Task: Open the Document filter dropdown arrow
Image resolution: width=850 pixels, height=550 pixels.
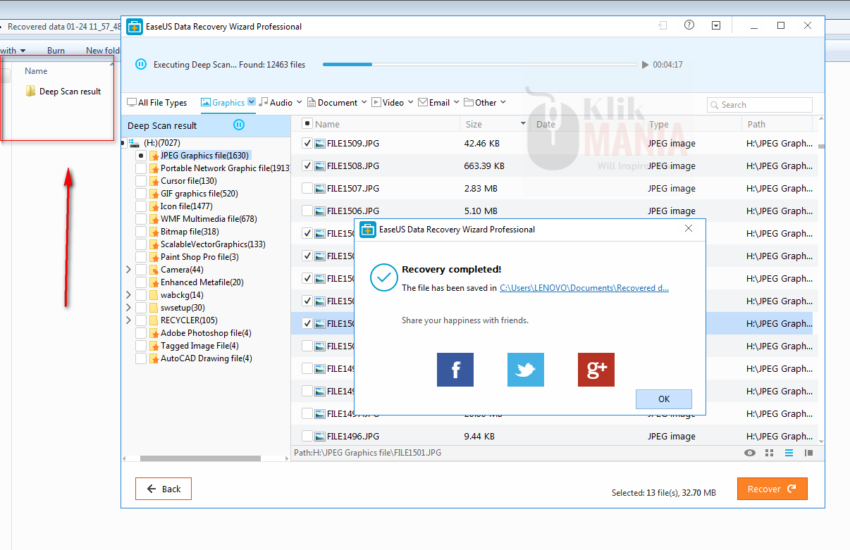Action: click(364, 102)
